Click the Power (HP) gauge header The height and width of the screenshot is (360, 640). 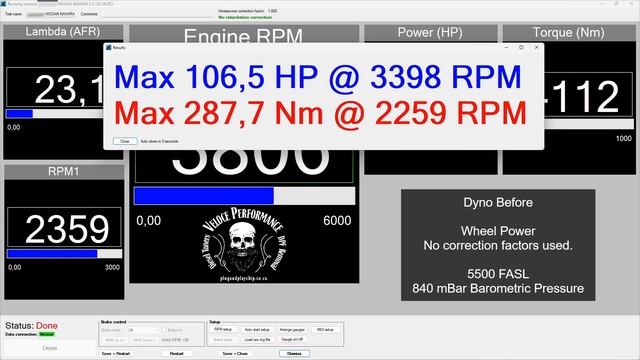[430, 33]
